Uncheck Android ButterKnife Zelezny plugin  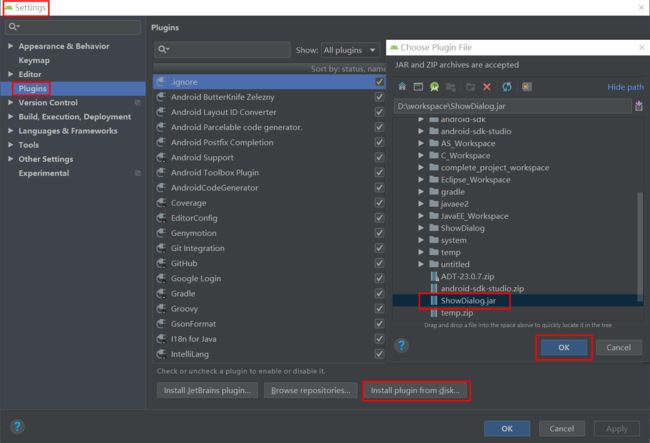click(x=379, y=97)
